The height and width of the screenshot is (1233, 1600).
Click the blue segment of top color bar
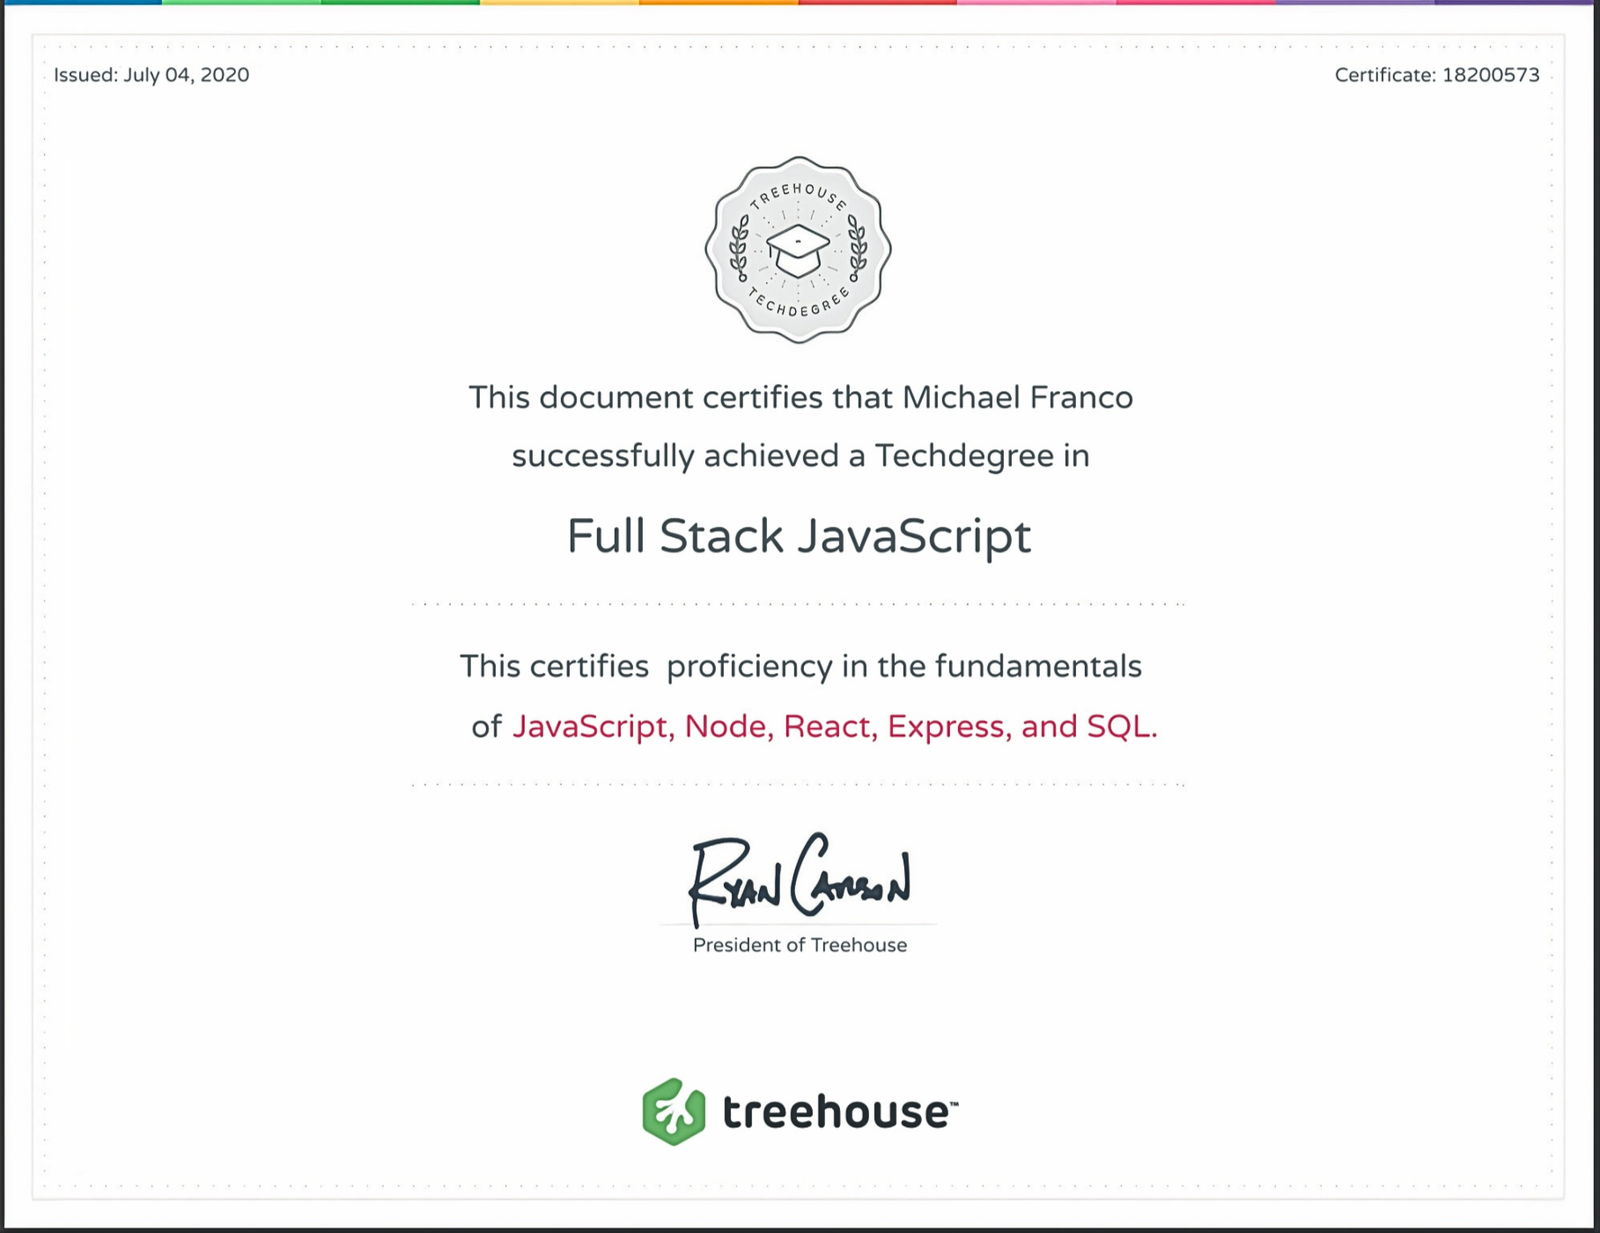(80, 2)
